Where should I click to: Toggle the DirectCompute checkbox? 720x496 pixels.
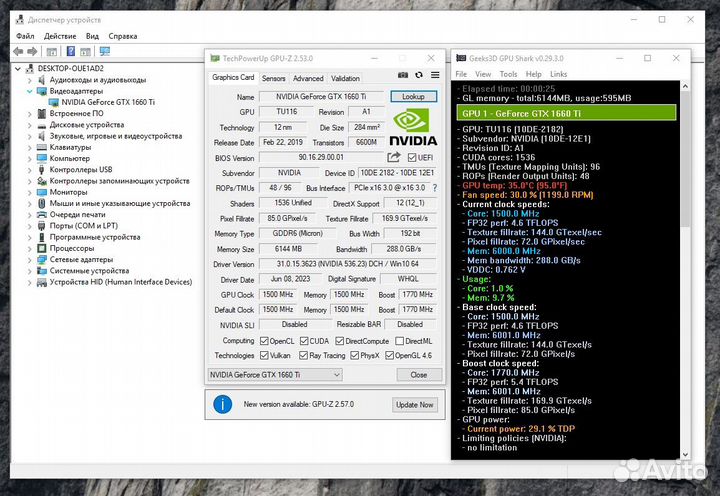tap(340, 341)
